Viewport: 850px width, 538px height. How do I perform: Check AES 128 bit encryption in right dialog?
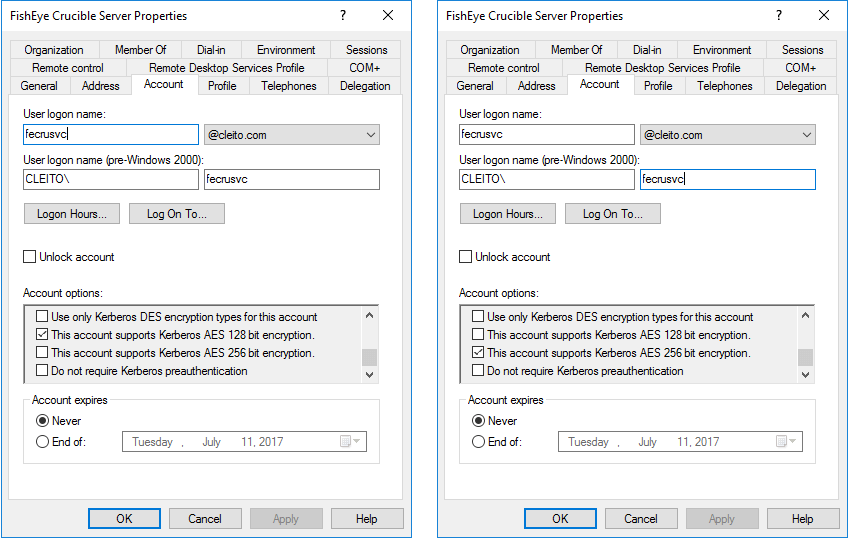point(478,334)
